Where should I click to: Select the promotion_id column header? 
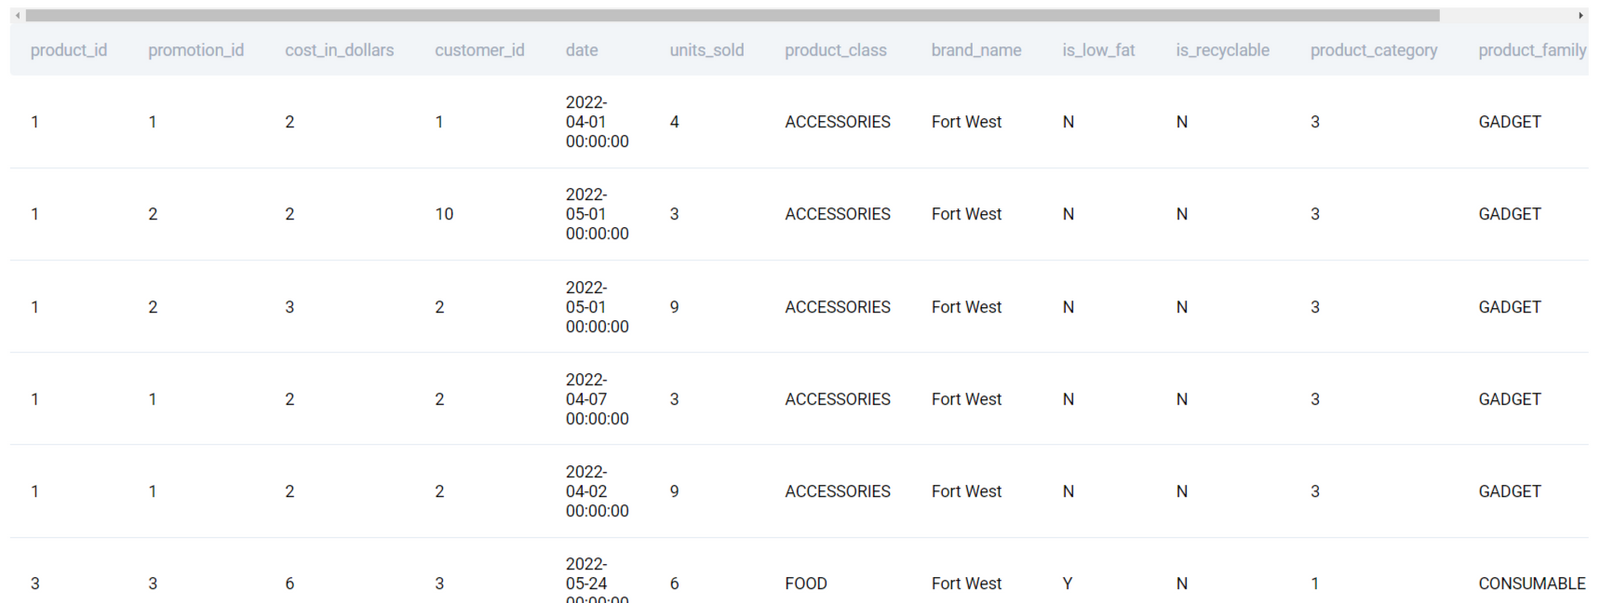pos(196,50)
